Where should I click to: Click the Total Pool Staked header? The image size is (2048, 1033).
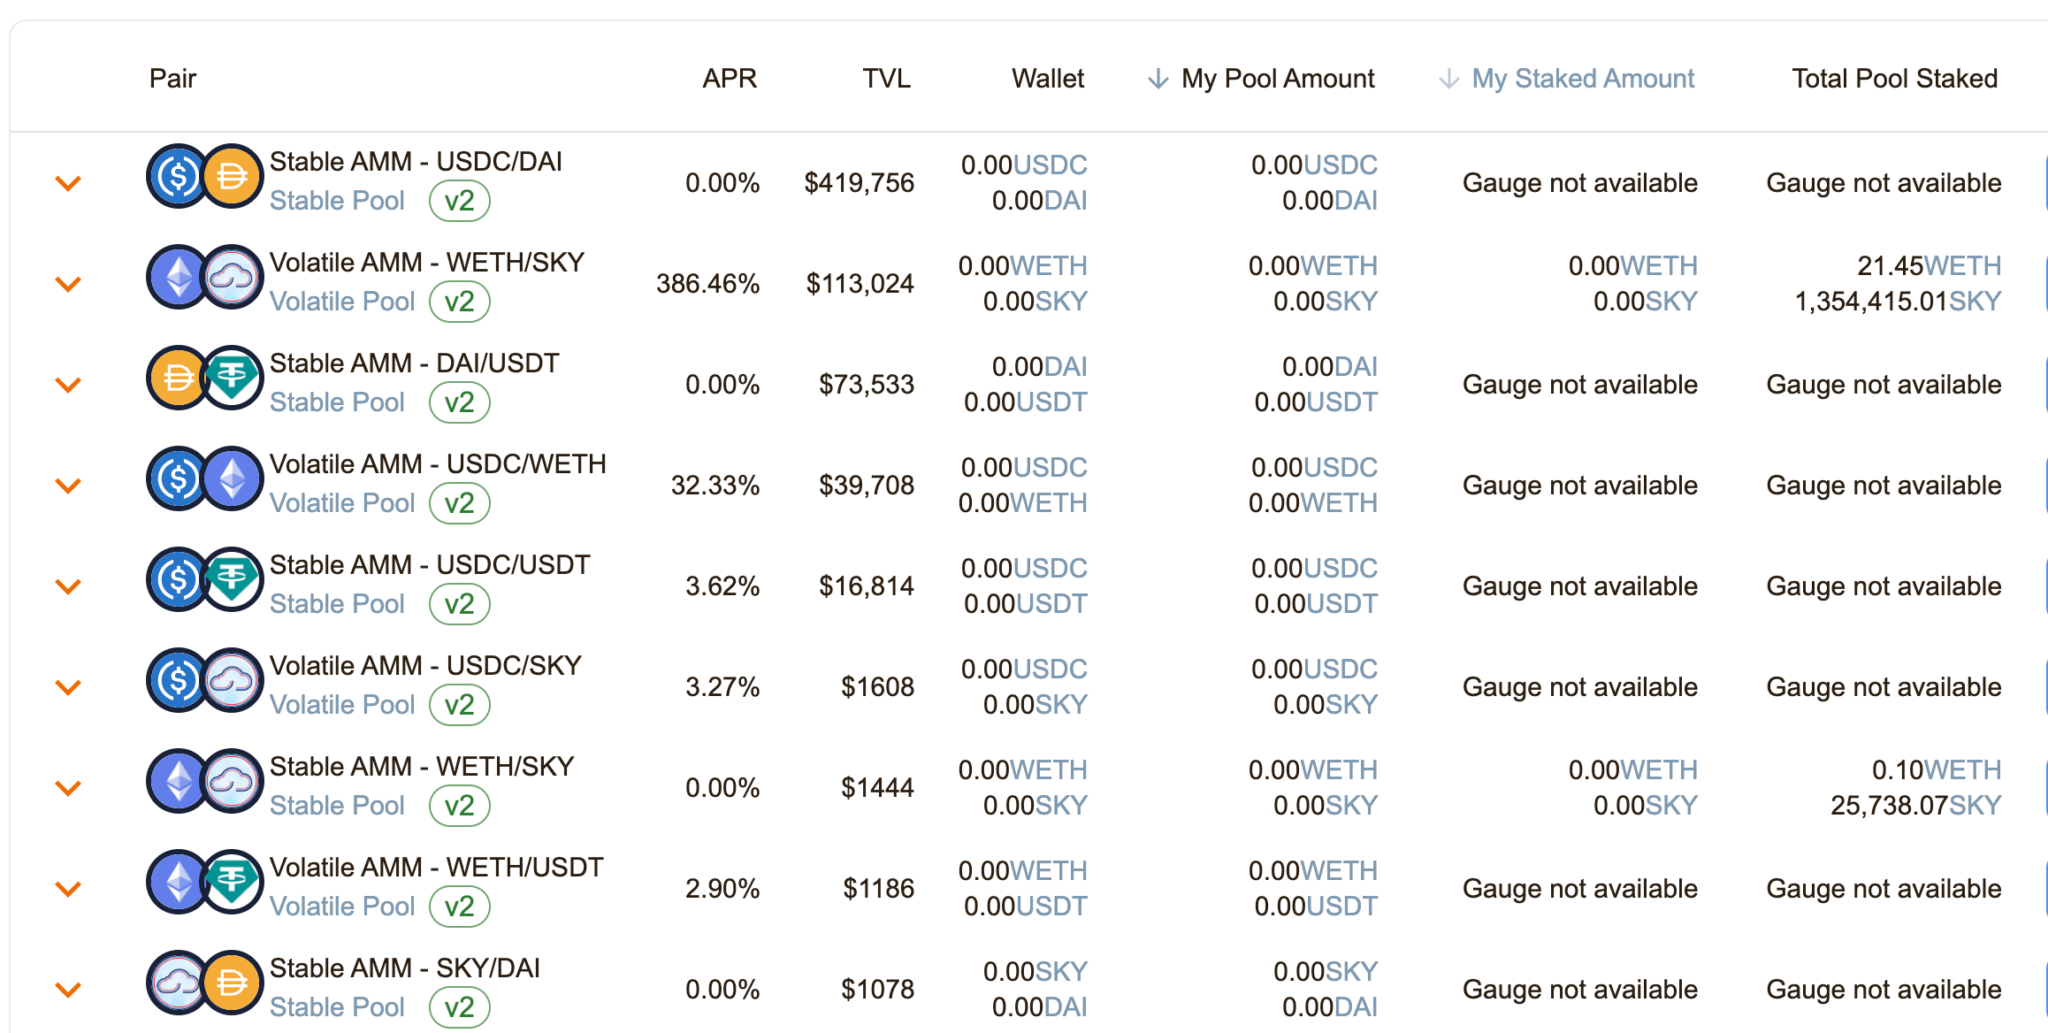pyautogui.click(x=1894, y=79)
